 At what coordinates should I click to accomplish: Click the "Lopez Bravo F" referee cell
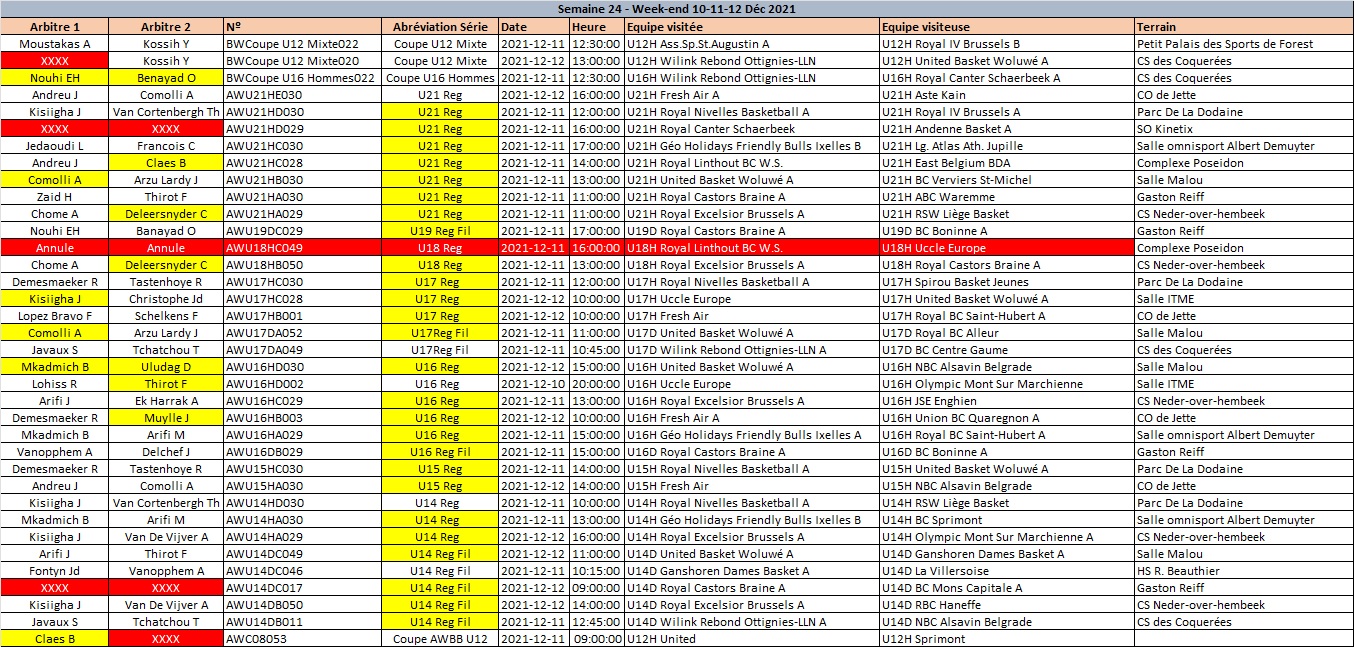point(54,316)
